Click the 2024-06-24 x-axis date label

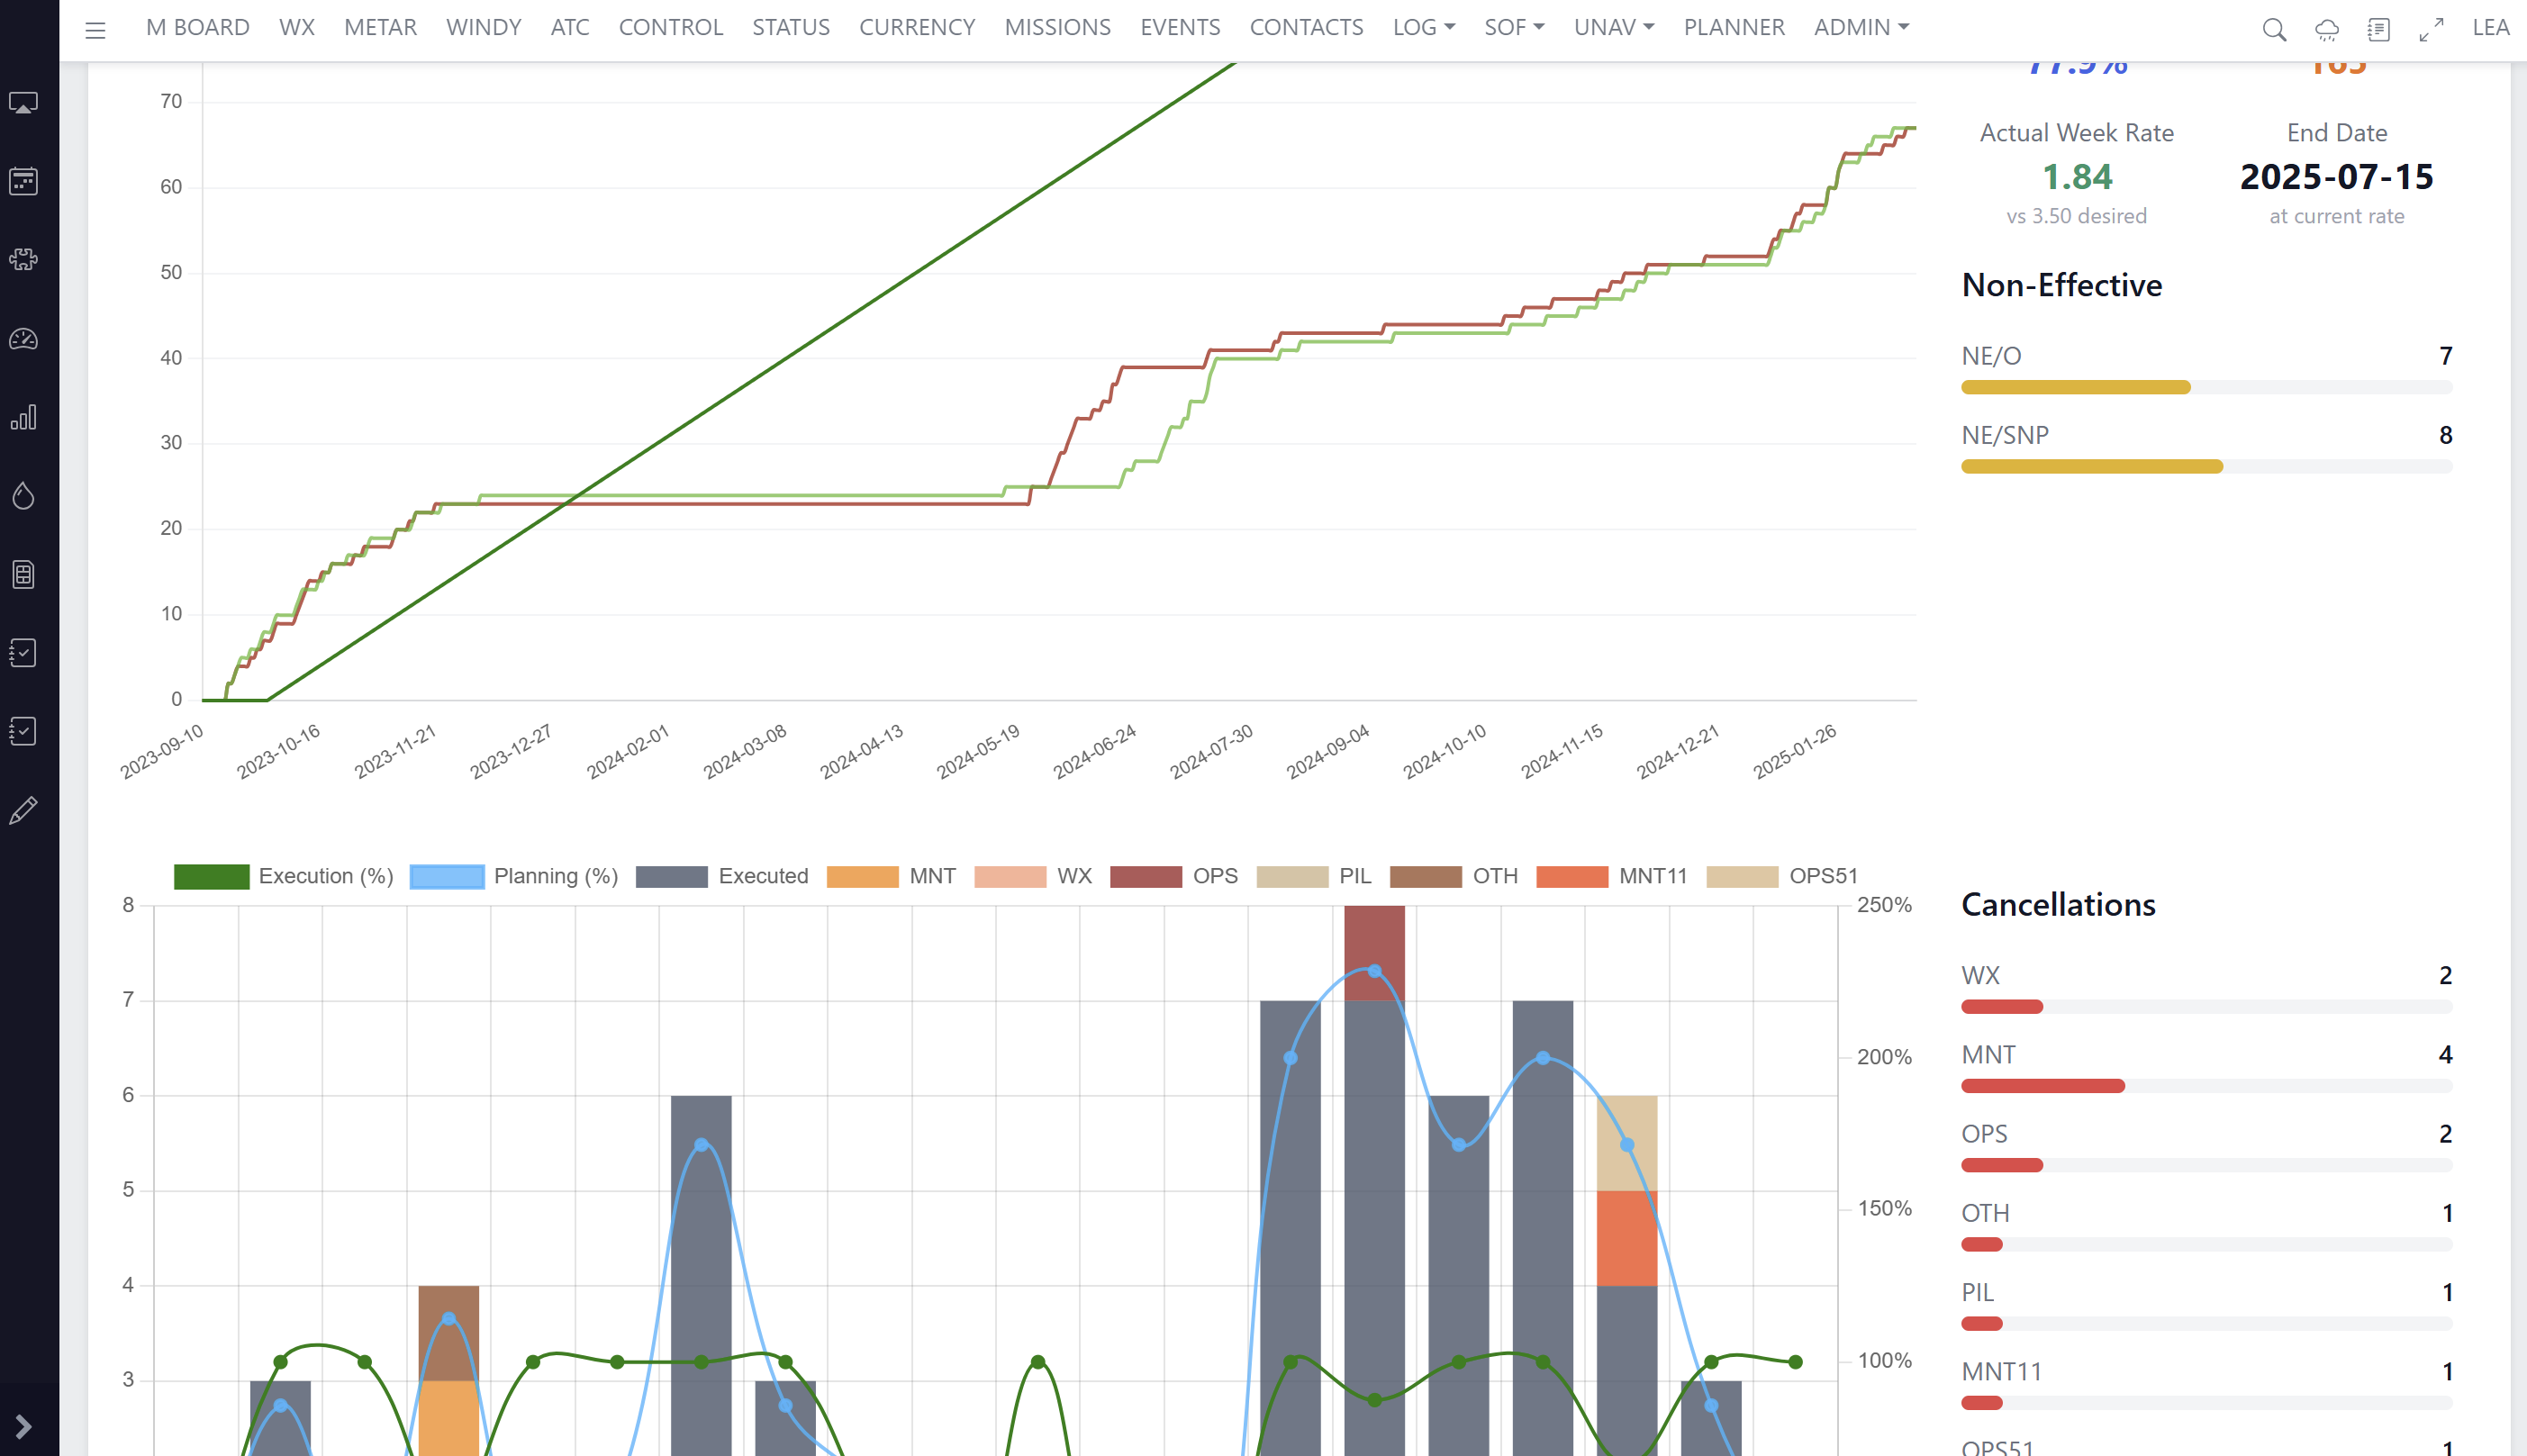(x=1095, y=751)
